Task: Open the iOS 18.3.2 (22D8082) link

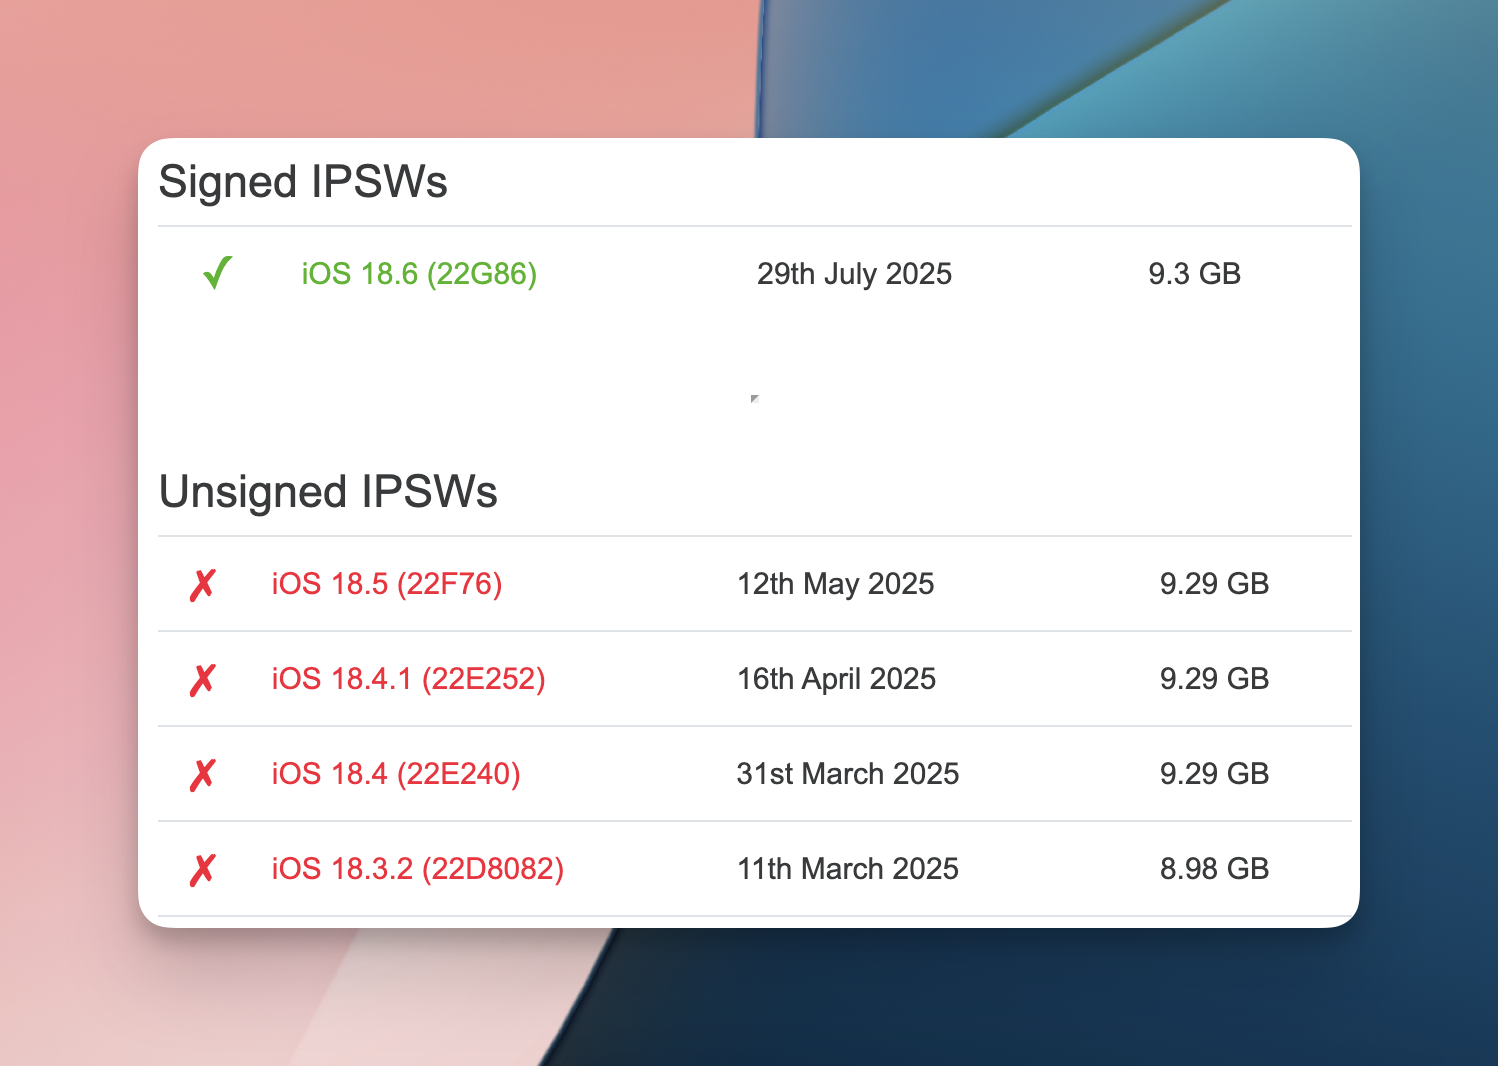Action: pos(418,869)
